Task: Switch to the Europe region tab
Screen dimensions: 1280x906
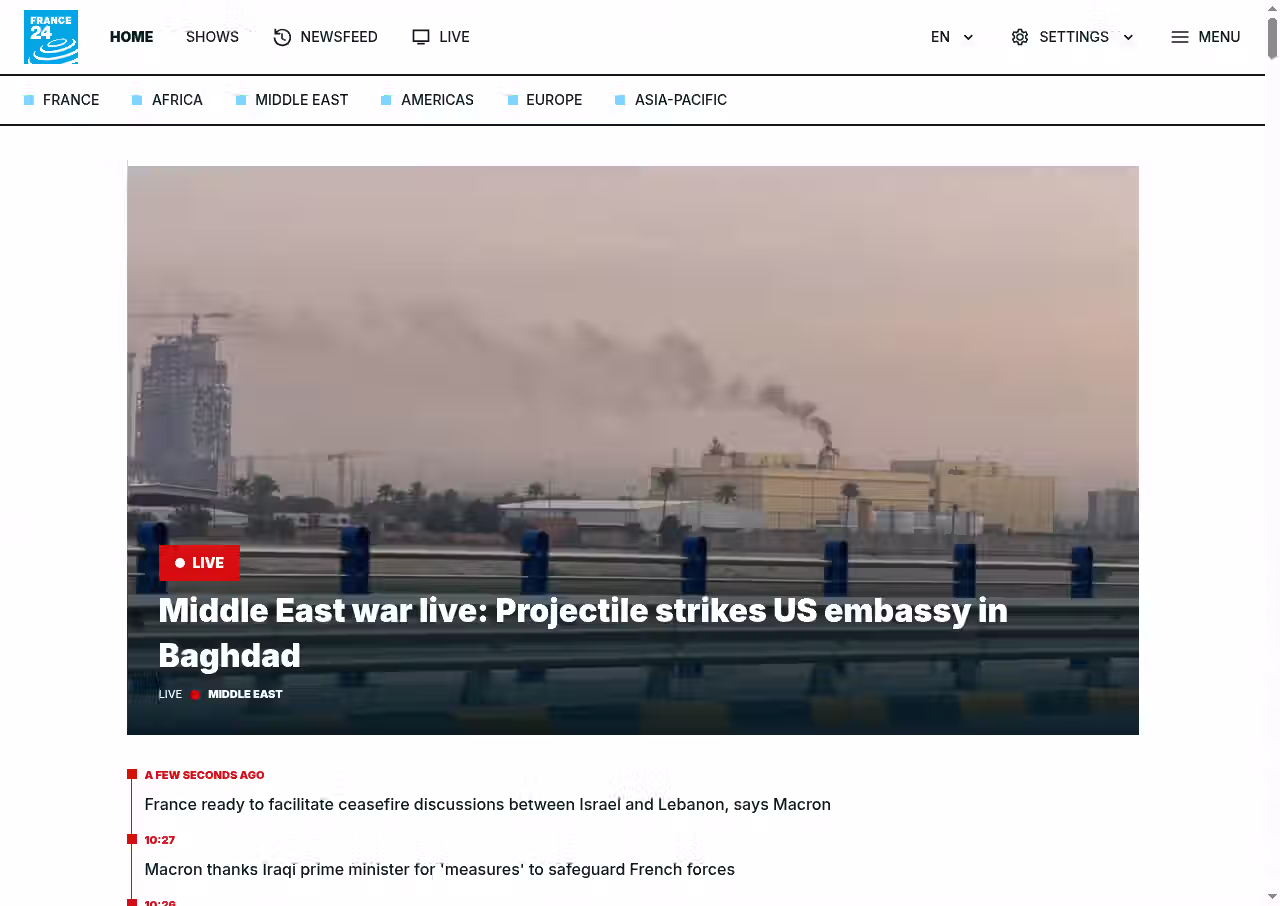Action: tap(554, 100)
